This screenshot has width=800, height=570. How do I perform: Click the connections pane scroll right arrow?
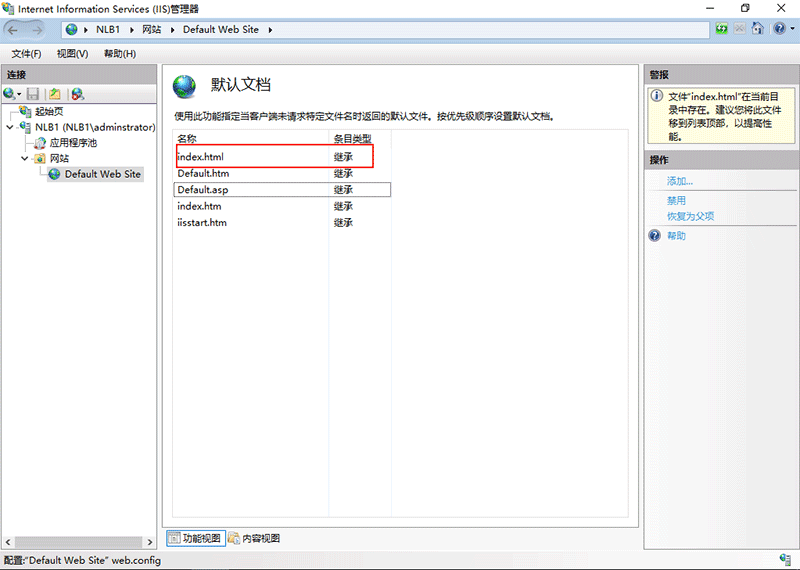click(x=149, y=542)
